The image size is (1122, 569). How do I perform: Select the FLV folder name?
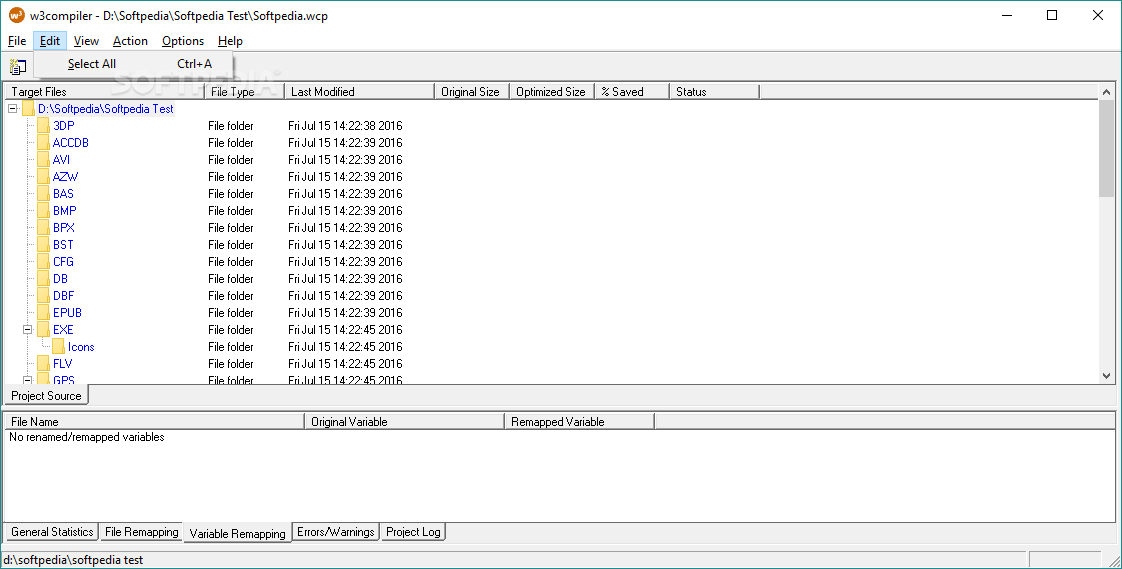62,364
